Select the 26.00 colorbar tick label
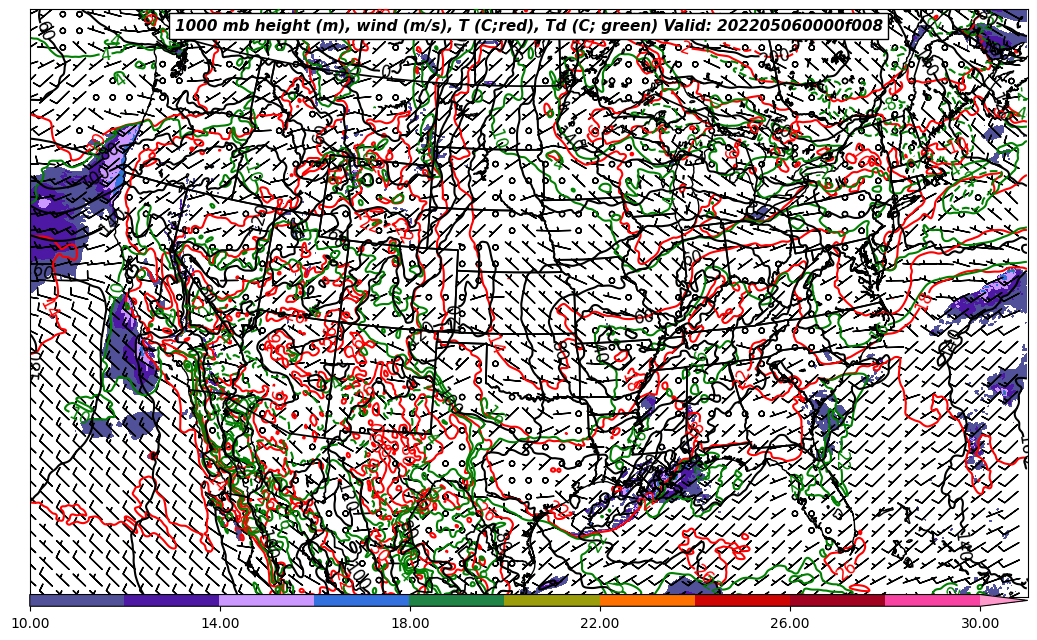 click(x=790, y=623)
